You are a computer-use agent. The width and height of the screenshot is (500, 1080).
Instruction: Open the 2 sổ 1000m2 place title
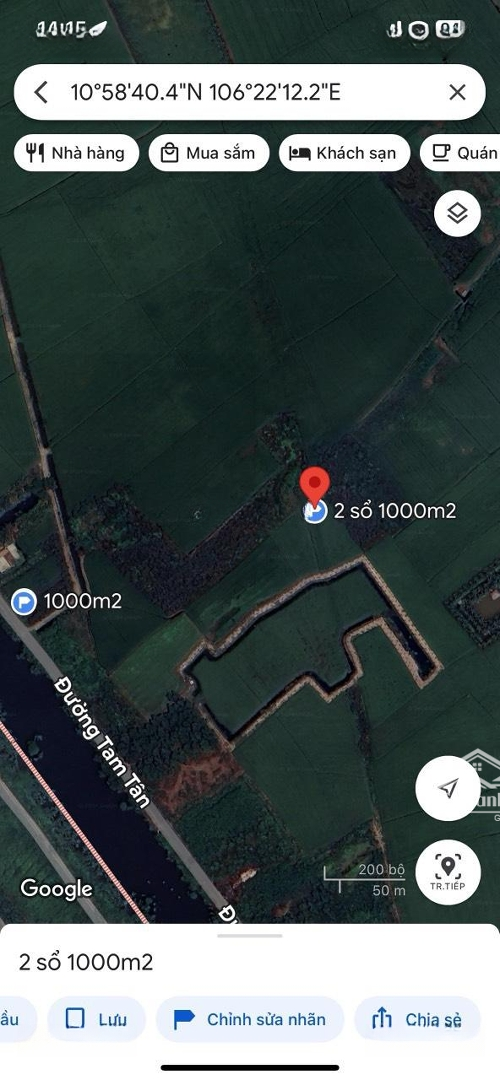coord(86,962)
